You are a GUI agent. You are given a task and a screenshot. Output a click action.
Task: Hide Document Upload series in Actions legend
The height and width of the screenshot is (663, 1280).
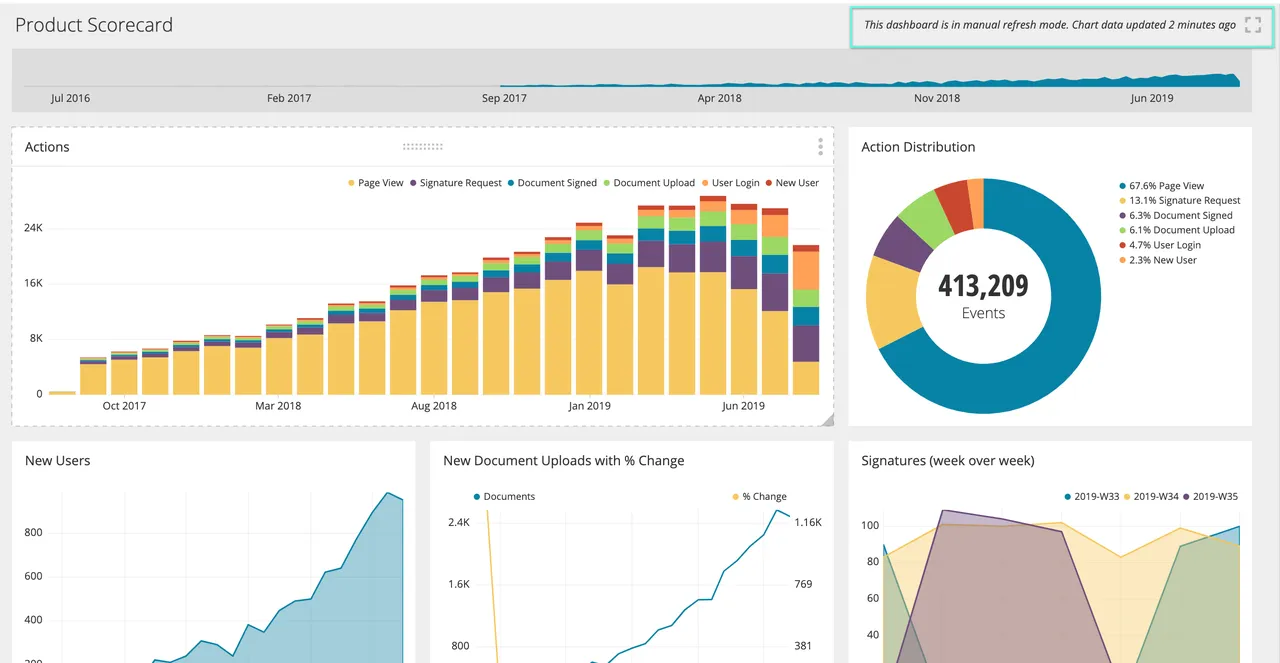[648, 183]
